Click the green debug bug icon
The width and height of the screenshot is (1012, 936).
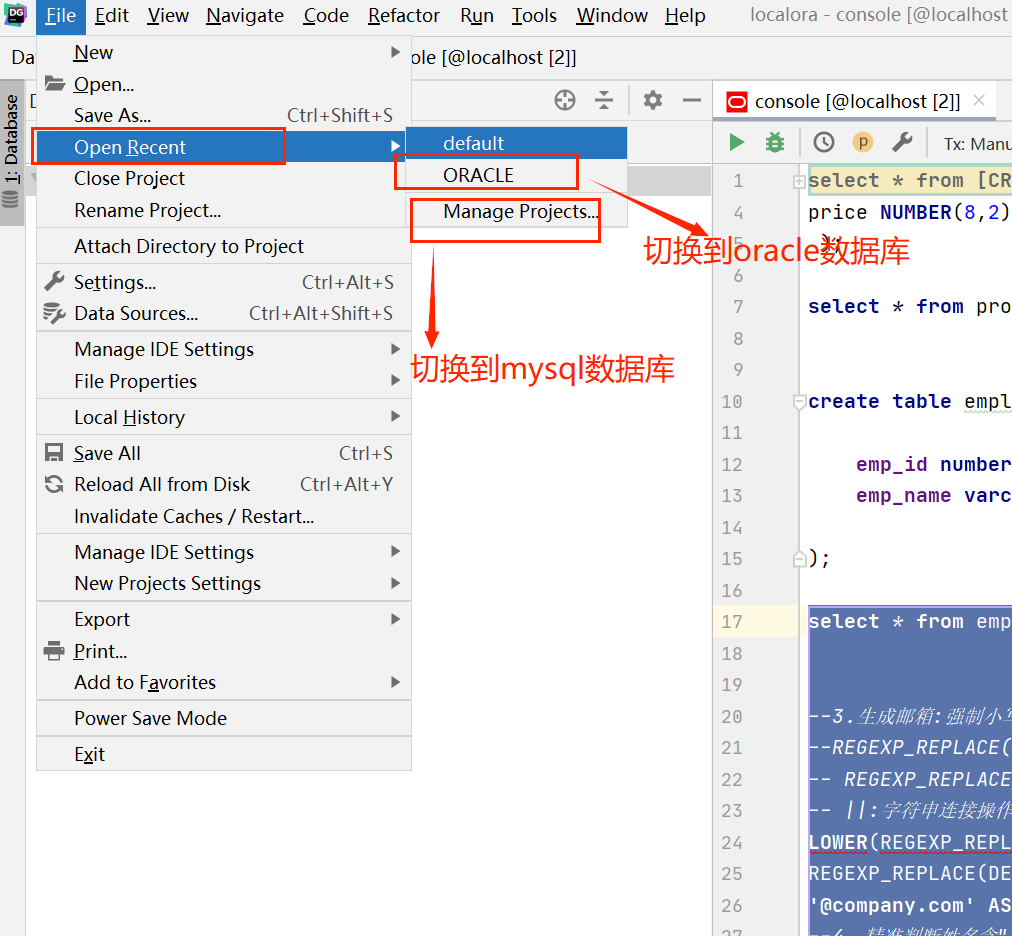click(774, 142)
